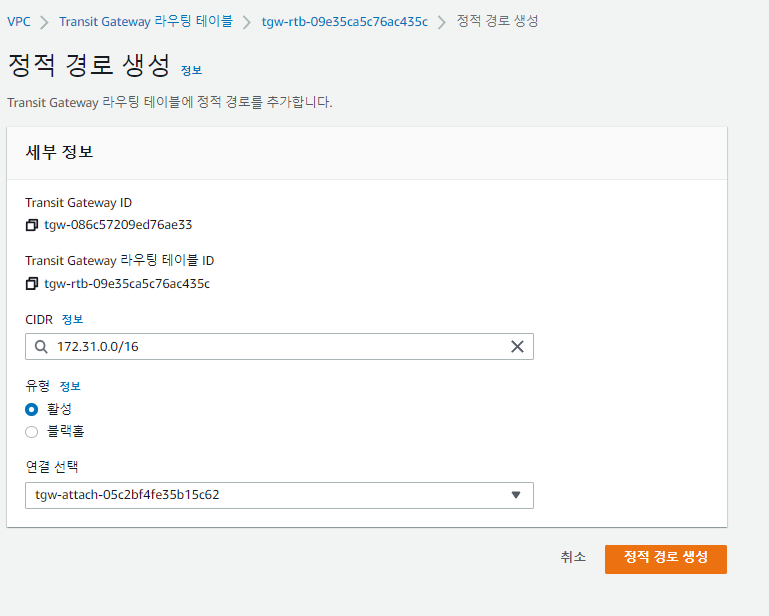The width and height of the screenshot is (769, 616).
Task: Copy the Transit Gateway ID
Action: coord(32,225)
